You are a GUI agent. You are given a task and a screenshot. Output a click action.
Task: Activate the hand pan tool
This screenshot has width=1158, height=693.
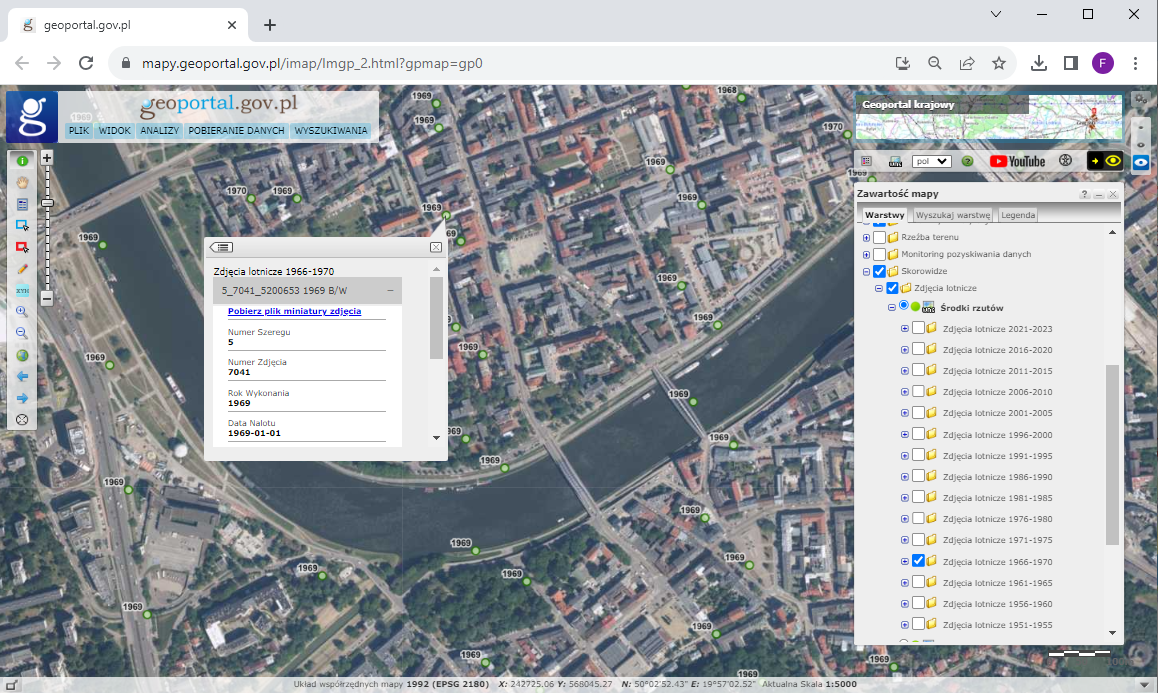coord(22,182)
